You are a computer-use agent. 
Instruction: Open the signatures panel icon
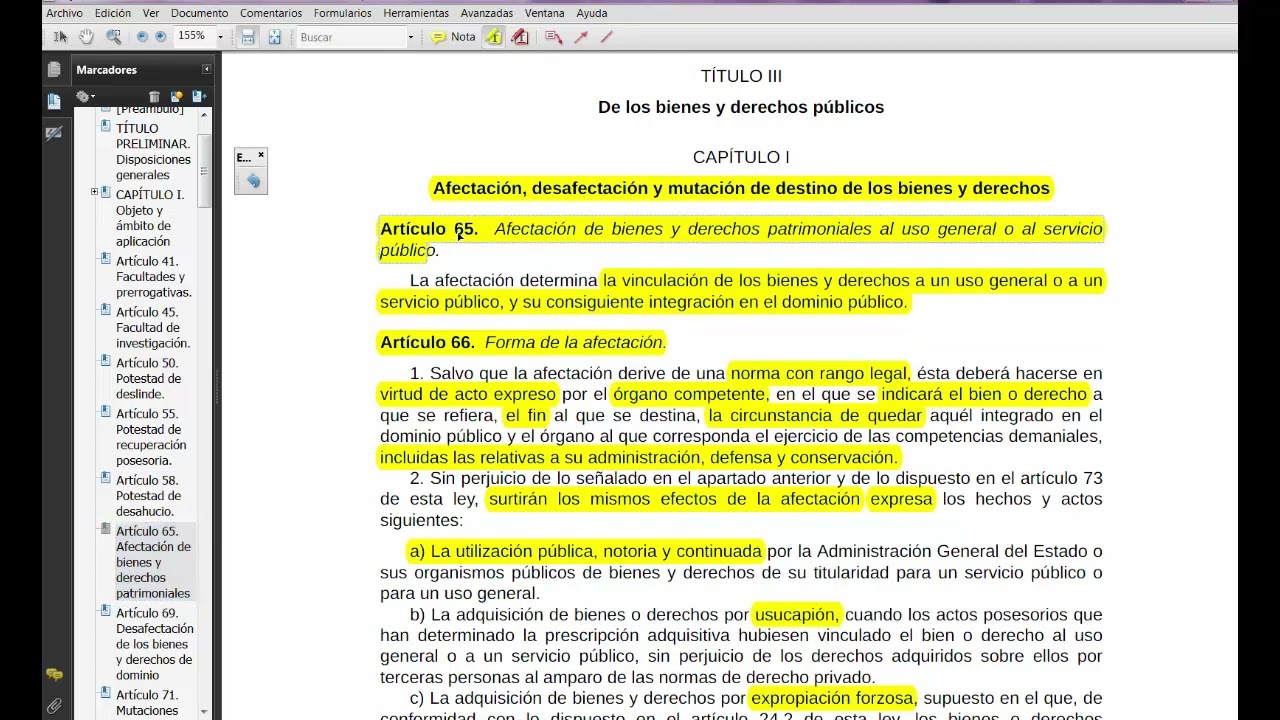[x=55, y=133]
